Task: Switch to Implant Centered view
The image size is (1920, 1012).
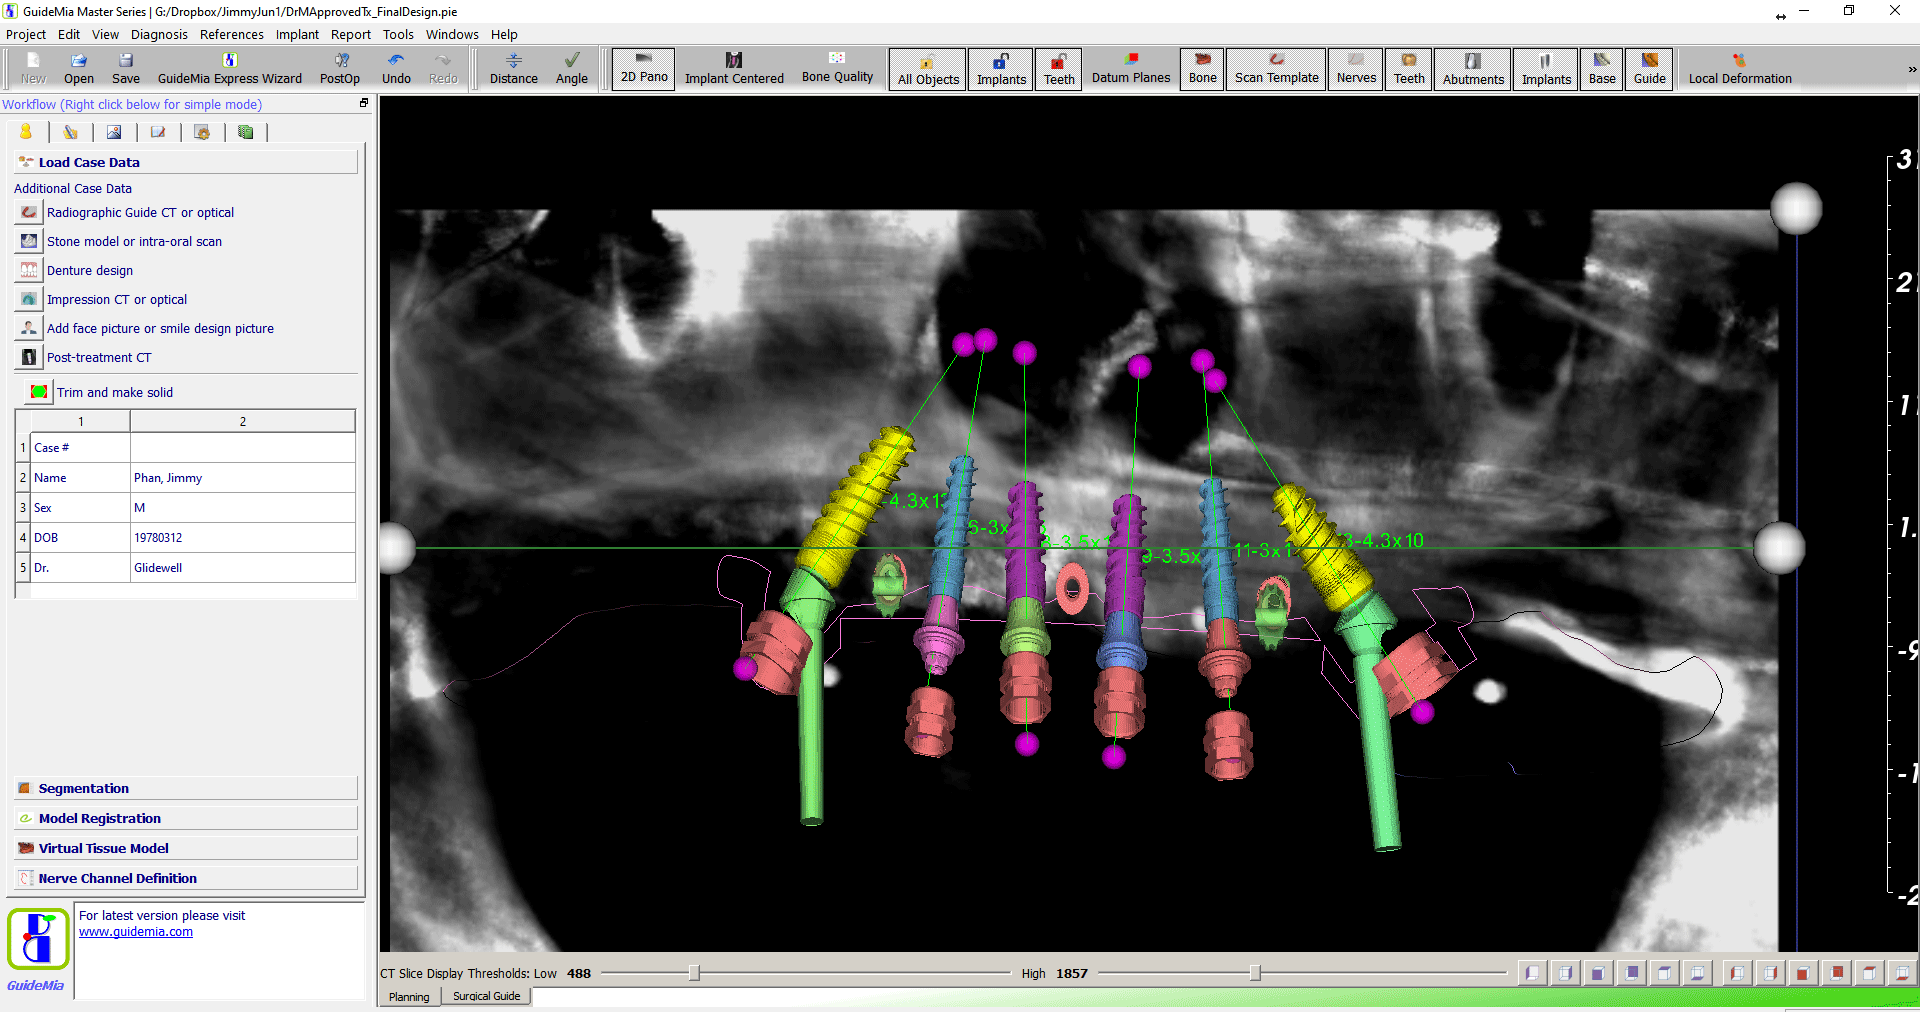Action: click(734, 68)
